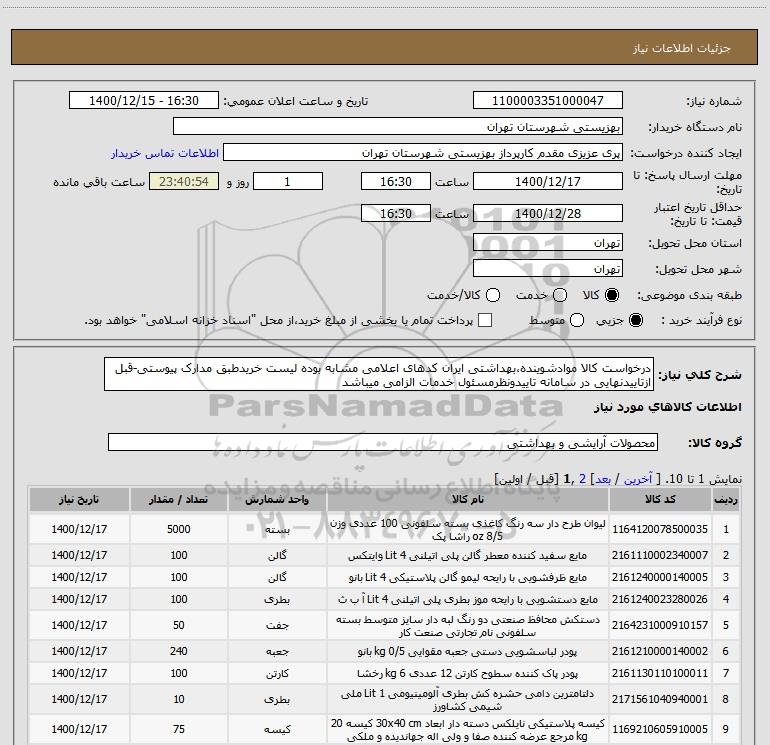Select the کالا/خدمت radio button
The width and height of the screenshot is (770, 745).
[x=493, y=295]
